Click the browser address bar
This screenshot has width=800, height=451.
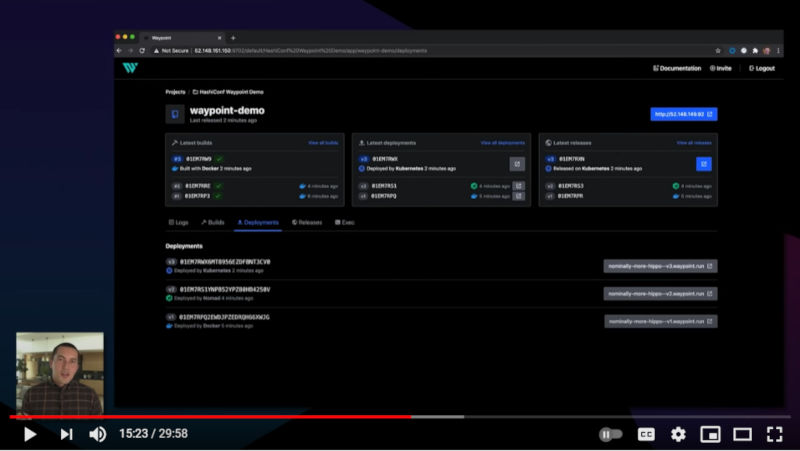pyautogui.click(x=431, y=51)
